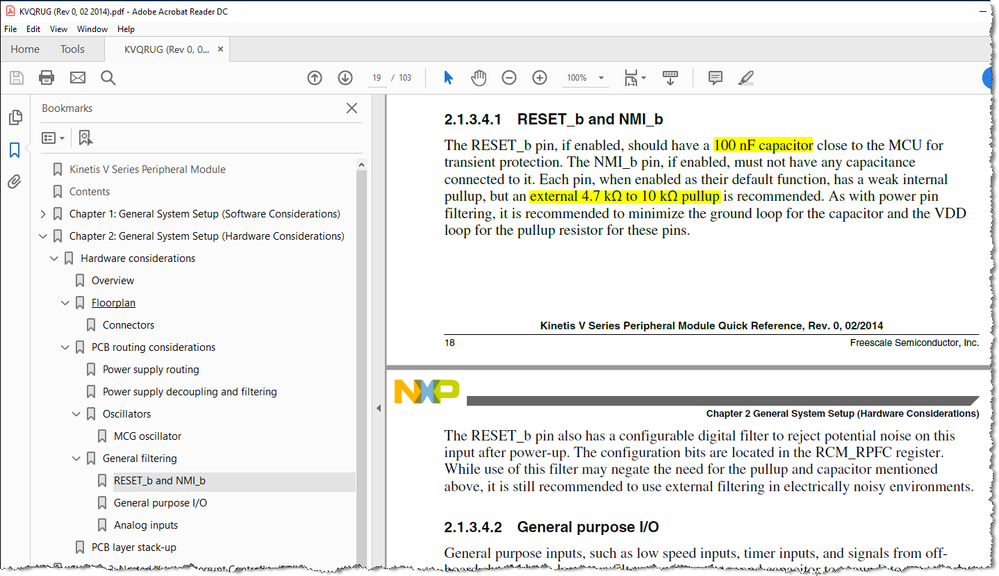Collapse the Floorplan bookmark
This screenshot has width=999, height=576.
(65, 303)
